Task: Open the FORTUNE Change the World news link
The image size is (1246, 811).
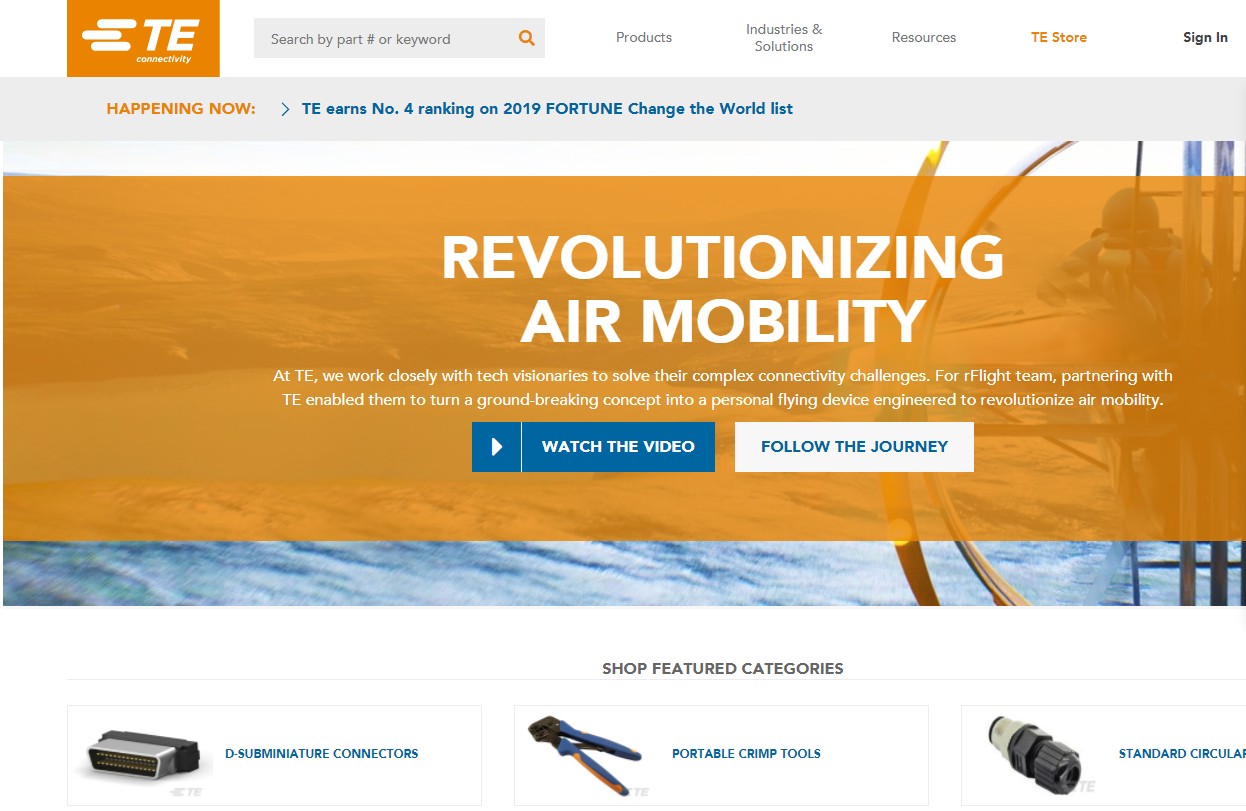Action: [x=547, y=109]
